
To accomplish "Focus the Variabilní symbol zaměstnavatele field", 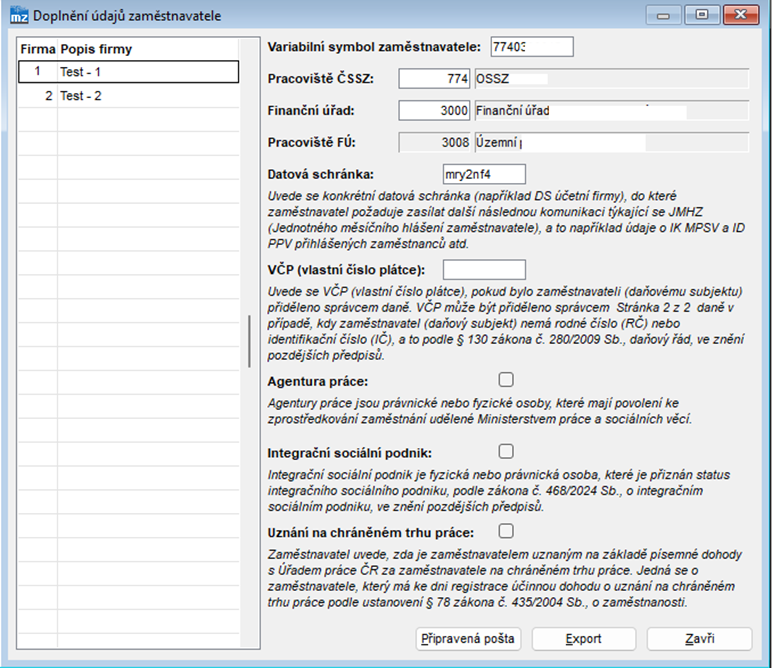I will coord(532,47).
